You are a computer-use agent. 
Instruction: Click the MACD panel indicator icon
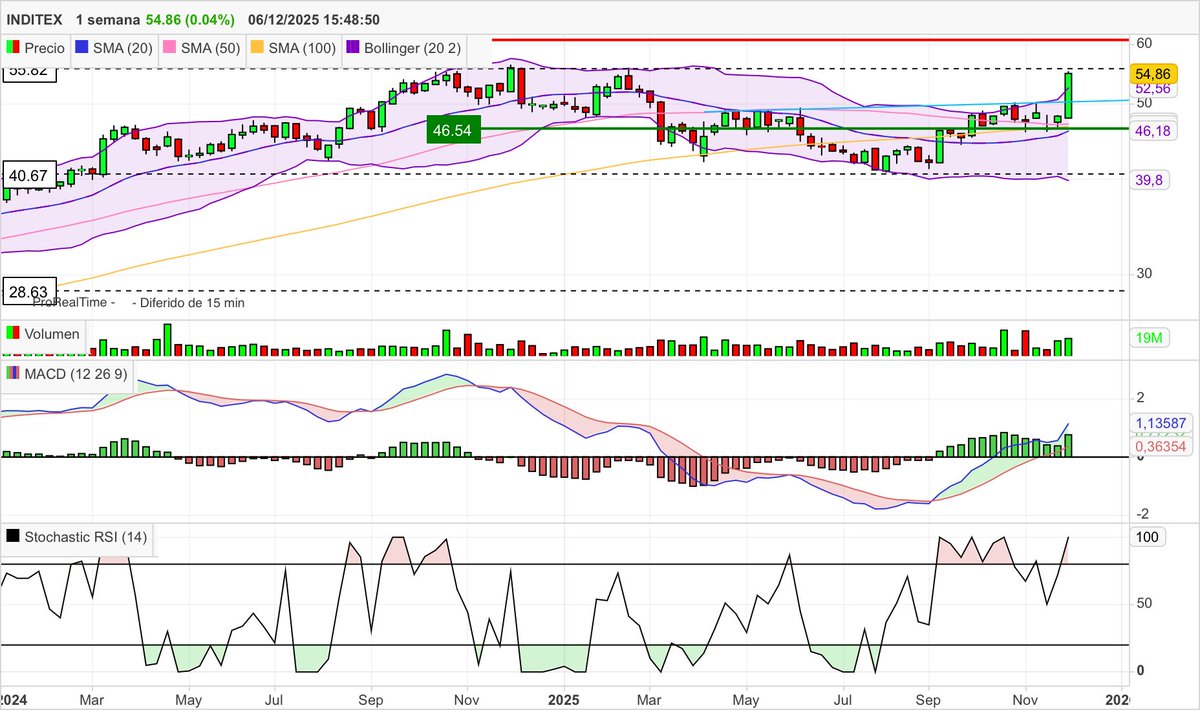point(12,374)
